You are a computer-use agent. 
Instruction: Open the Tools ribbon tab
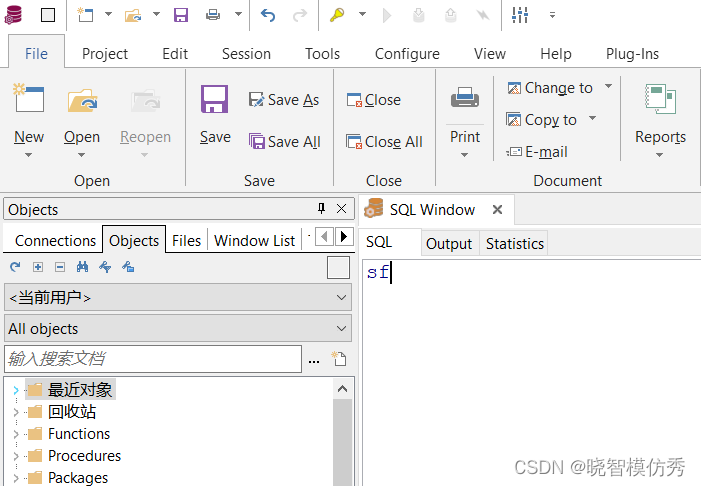coord(322,54)
